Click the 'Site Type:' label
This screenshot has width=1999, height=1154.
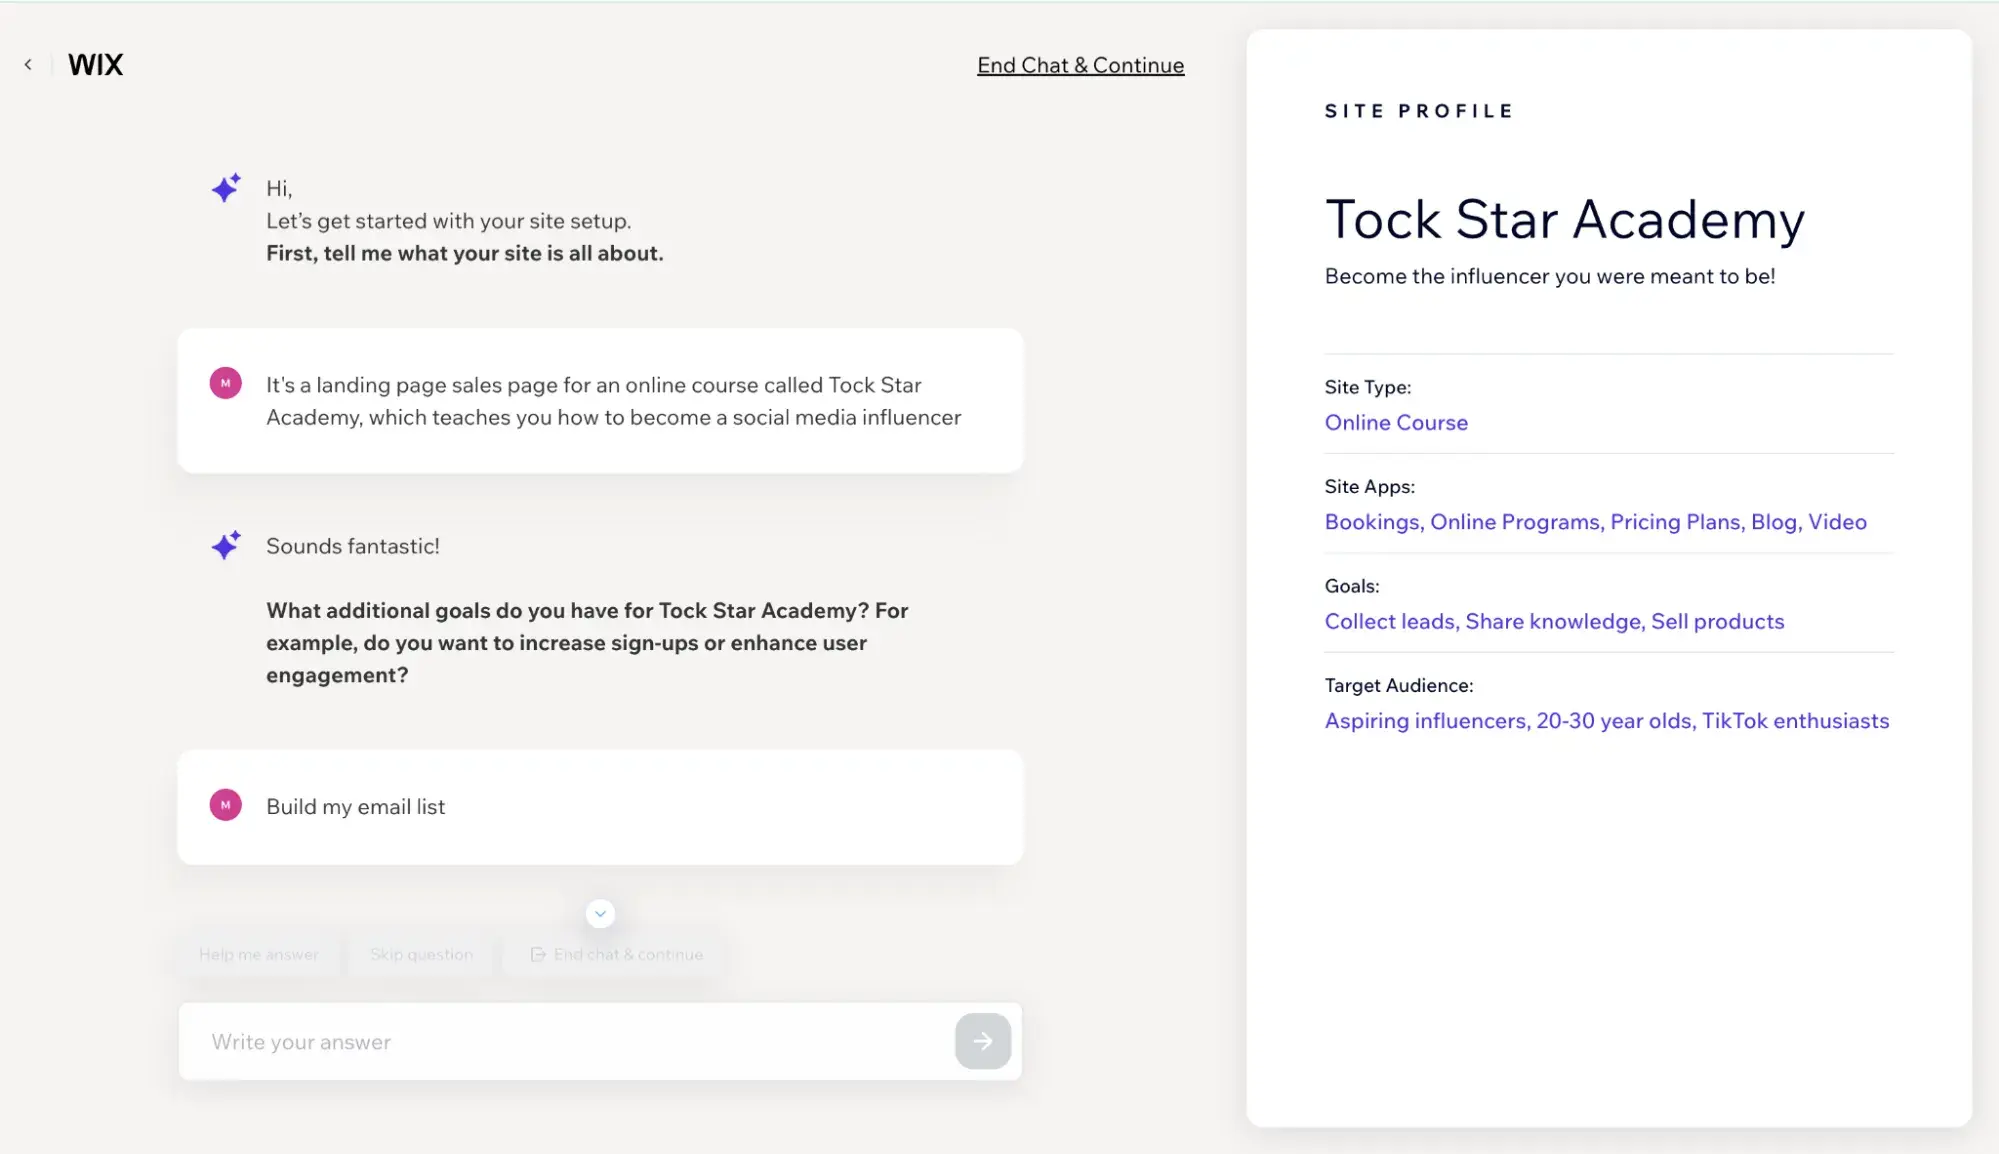coord(1368,387)
